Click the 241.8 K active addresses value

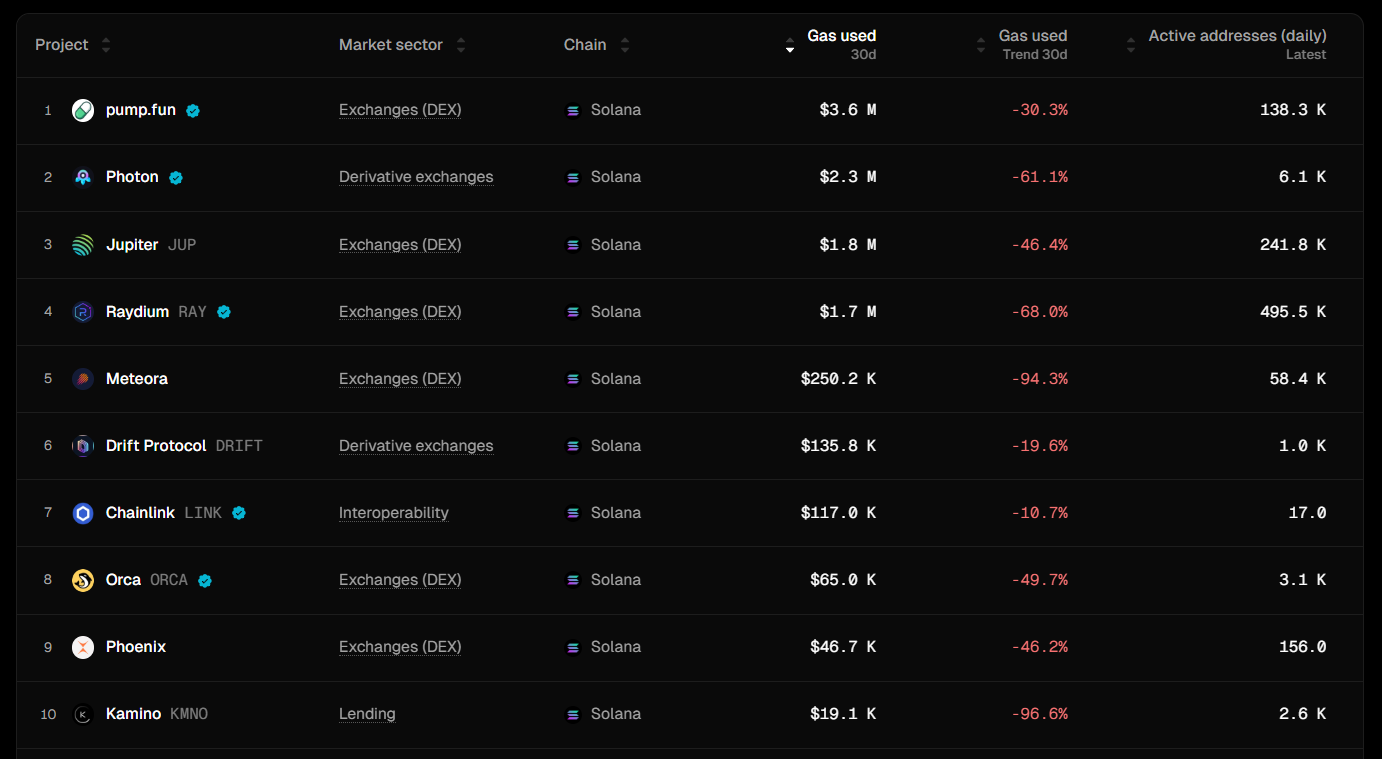(1293, 245)
